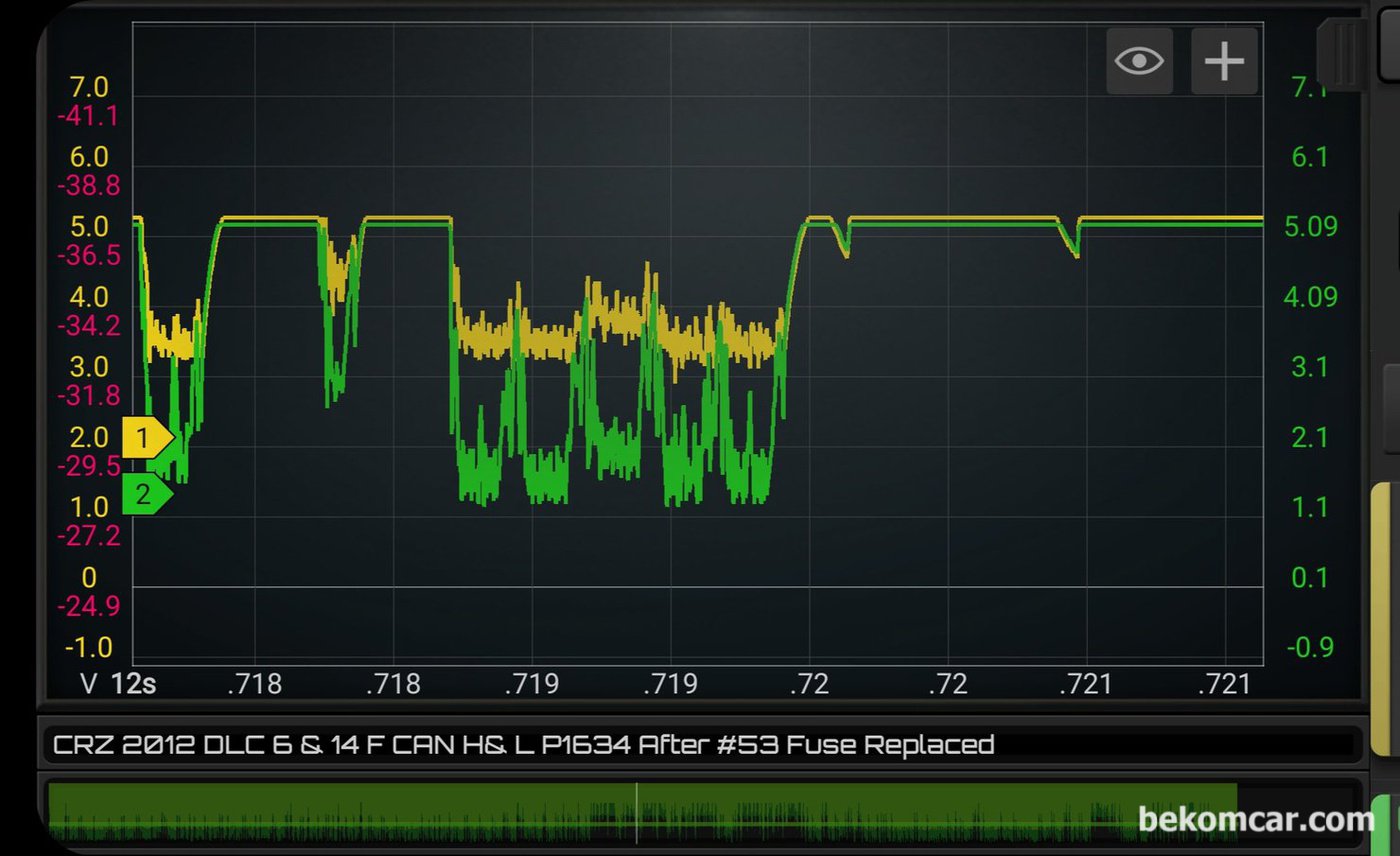Image resolution: width=1400 pixels, height=856 pixels.
Task: Select the green 5.09 right axis value
Action: click(x=1310, y=227)
